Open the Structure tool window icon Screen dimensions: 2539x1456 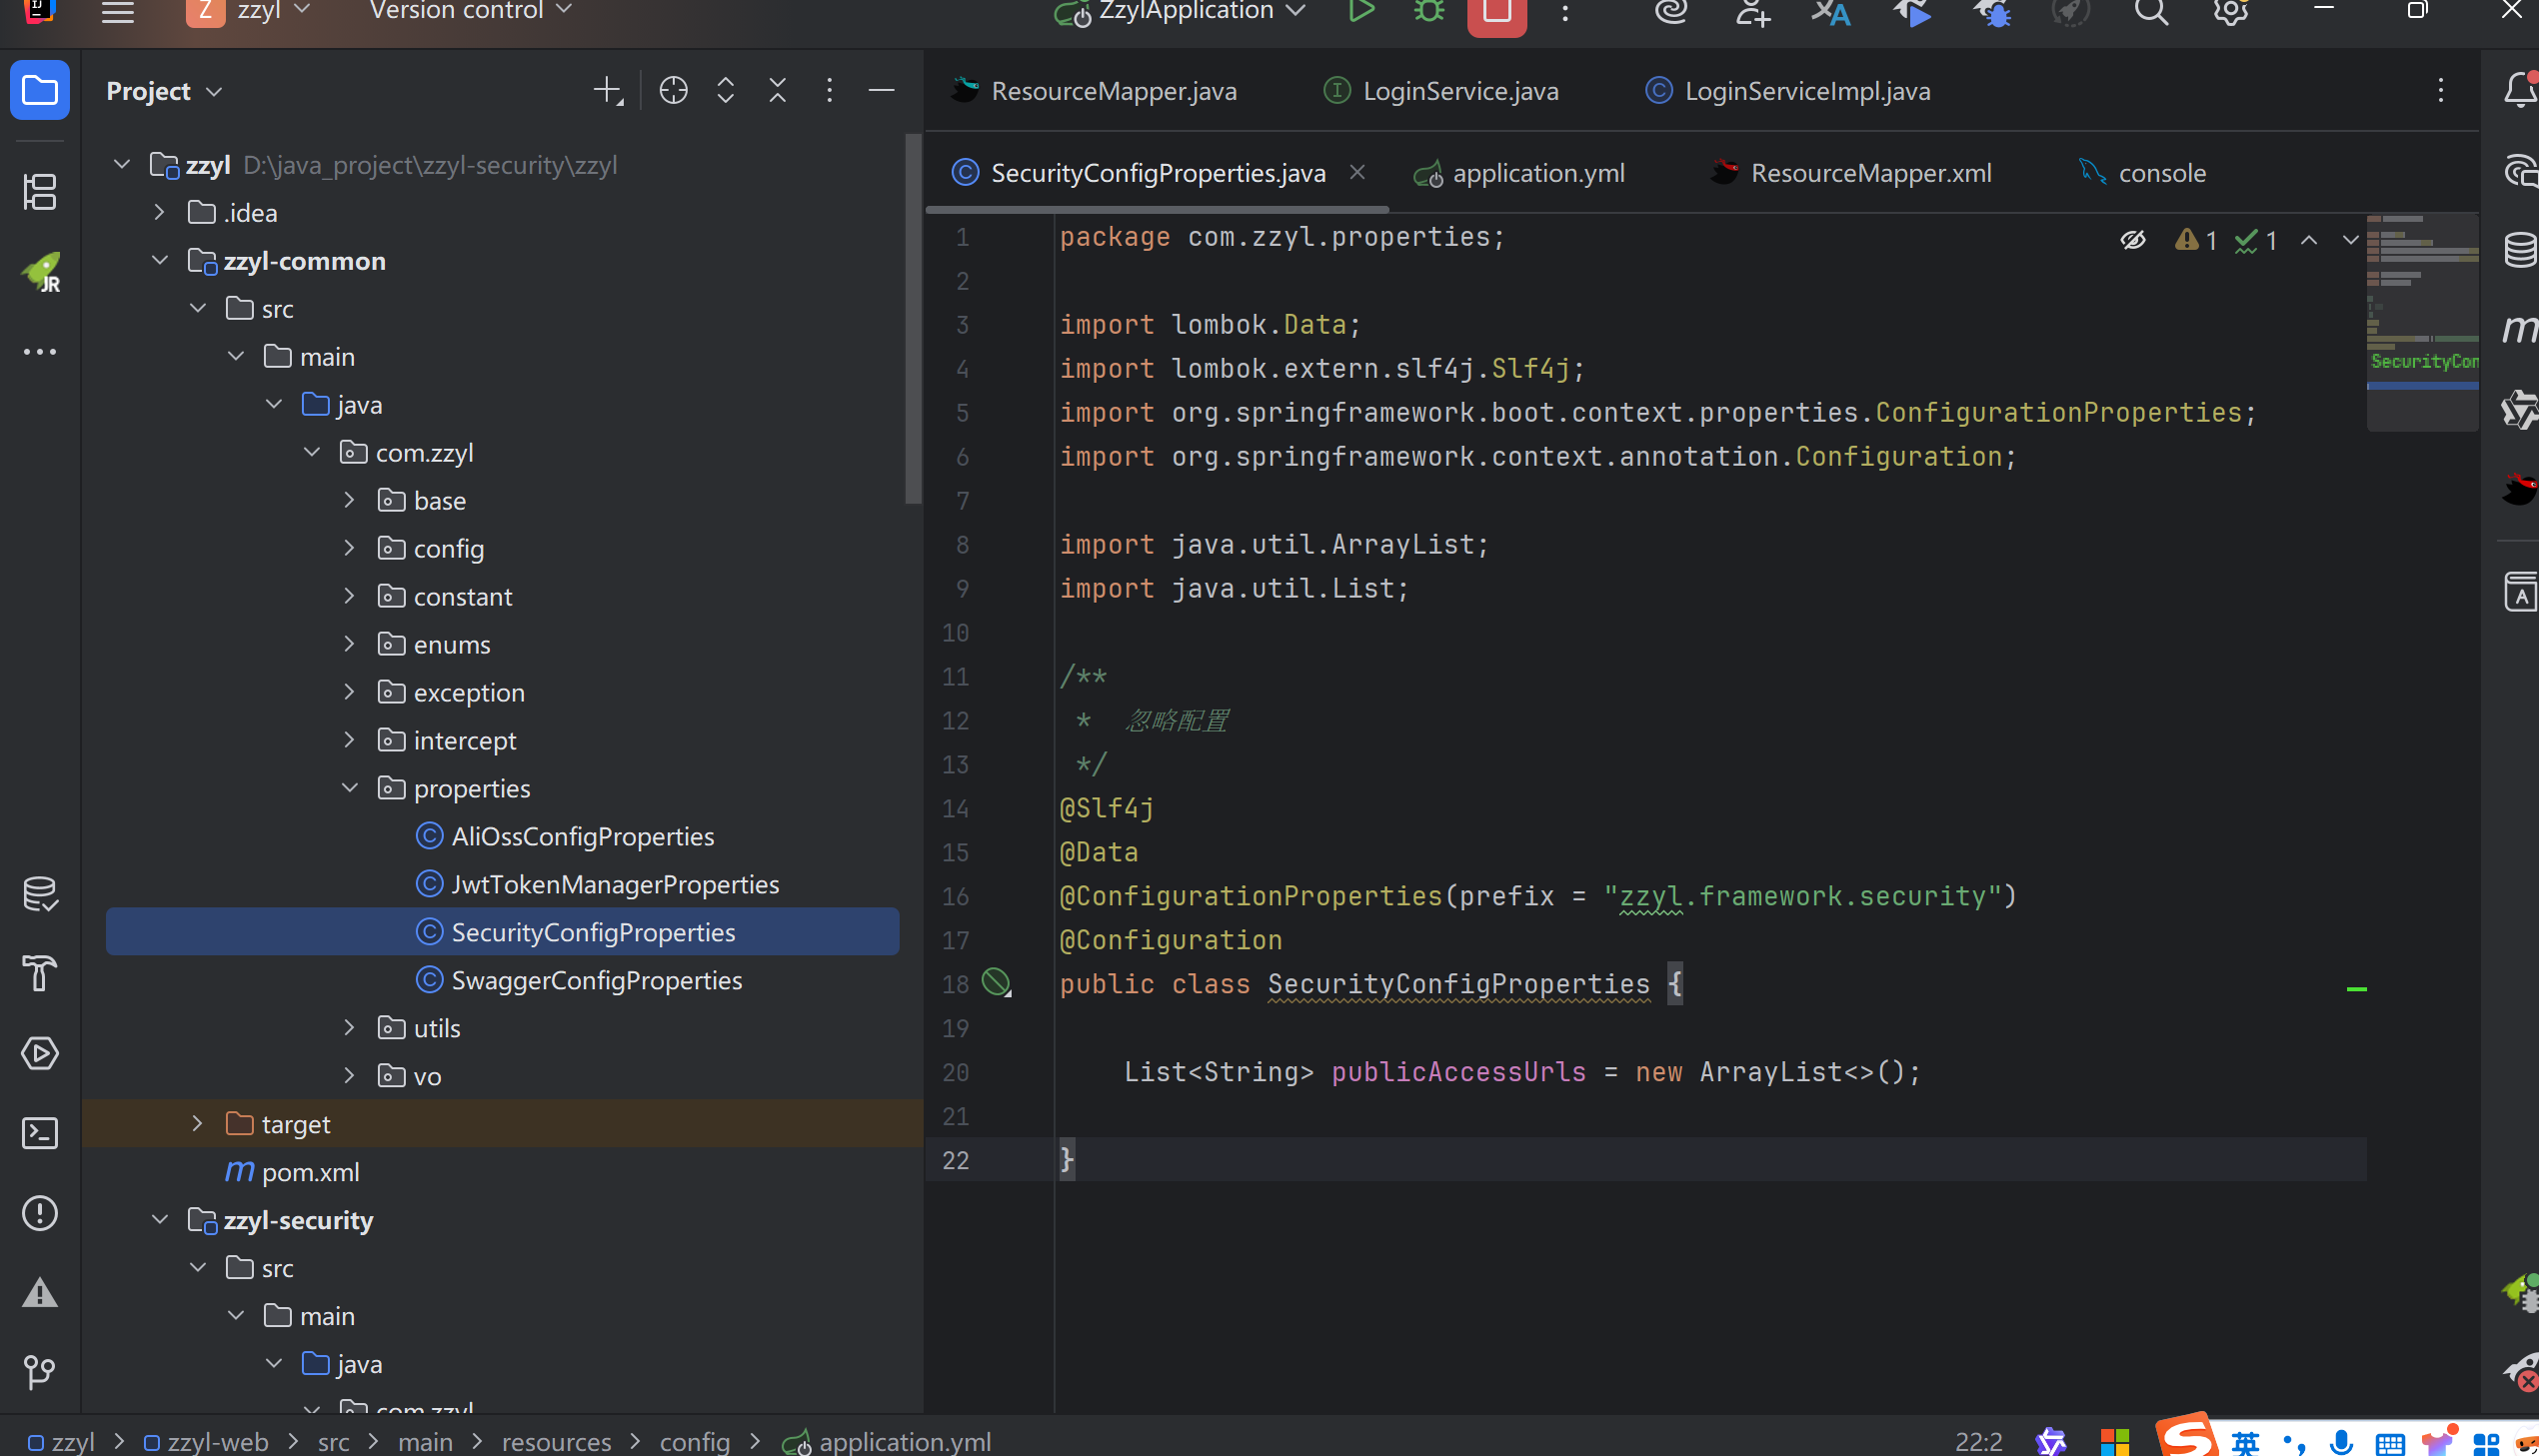coord(40,192)
